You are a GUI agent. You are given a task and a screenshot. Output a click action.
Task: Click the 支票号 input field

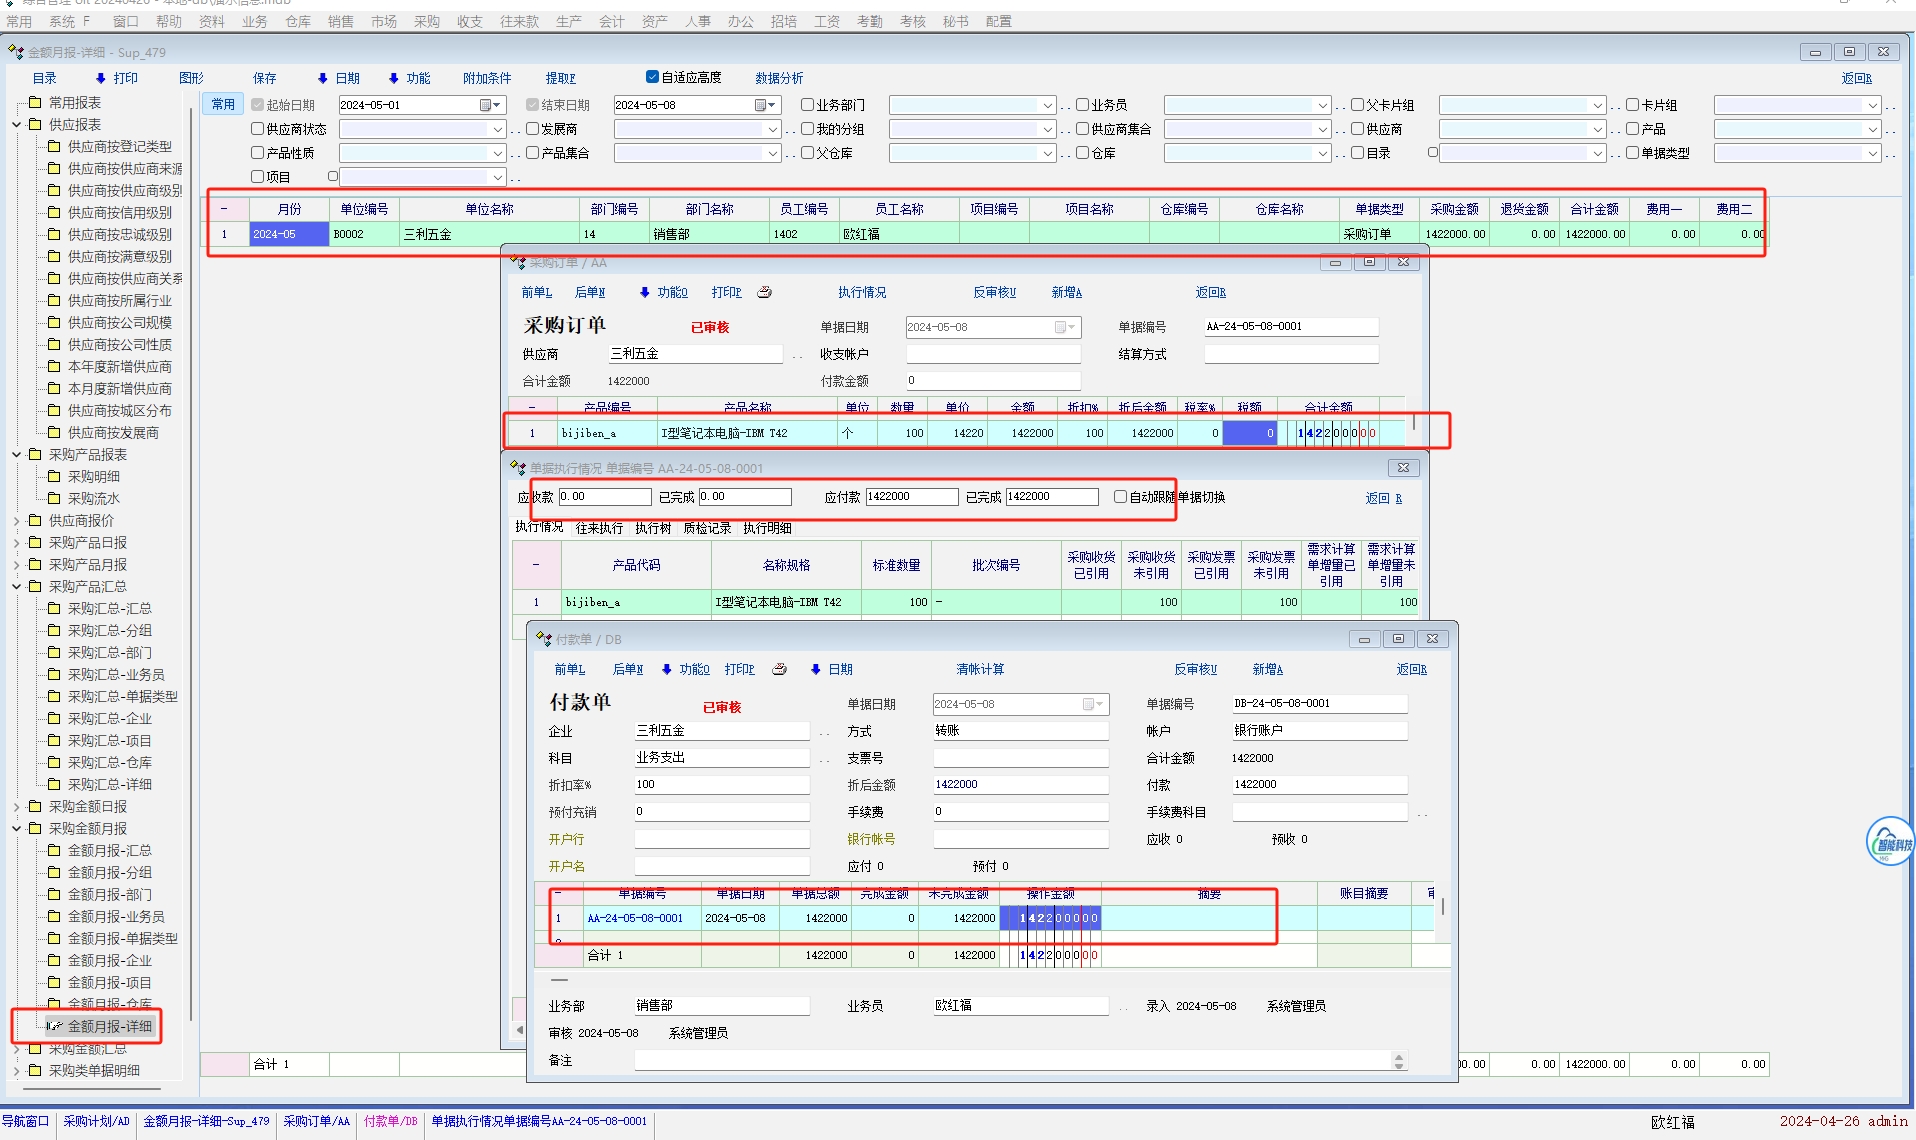(x=1020, y=758)
